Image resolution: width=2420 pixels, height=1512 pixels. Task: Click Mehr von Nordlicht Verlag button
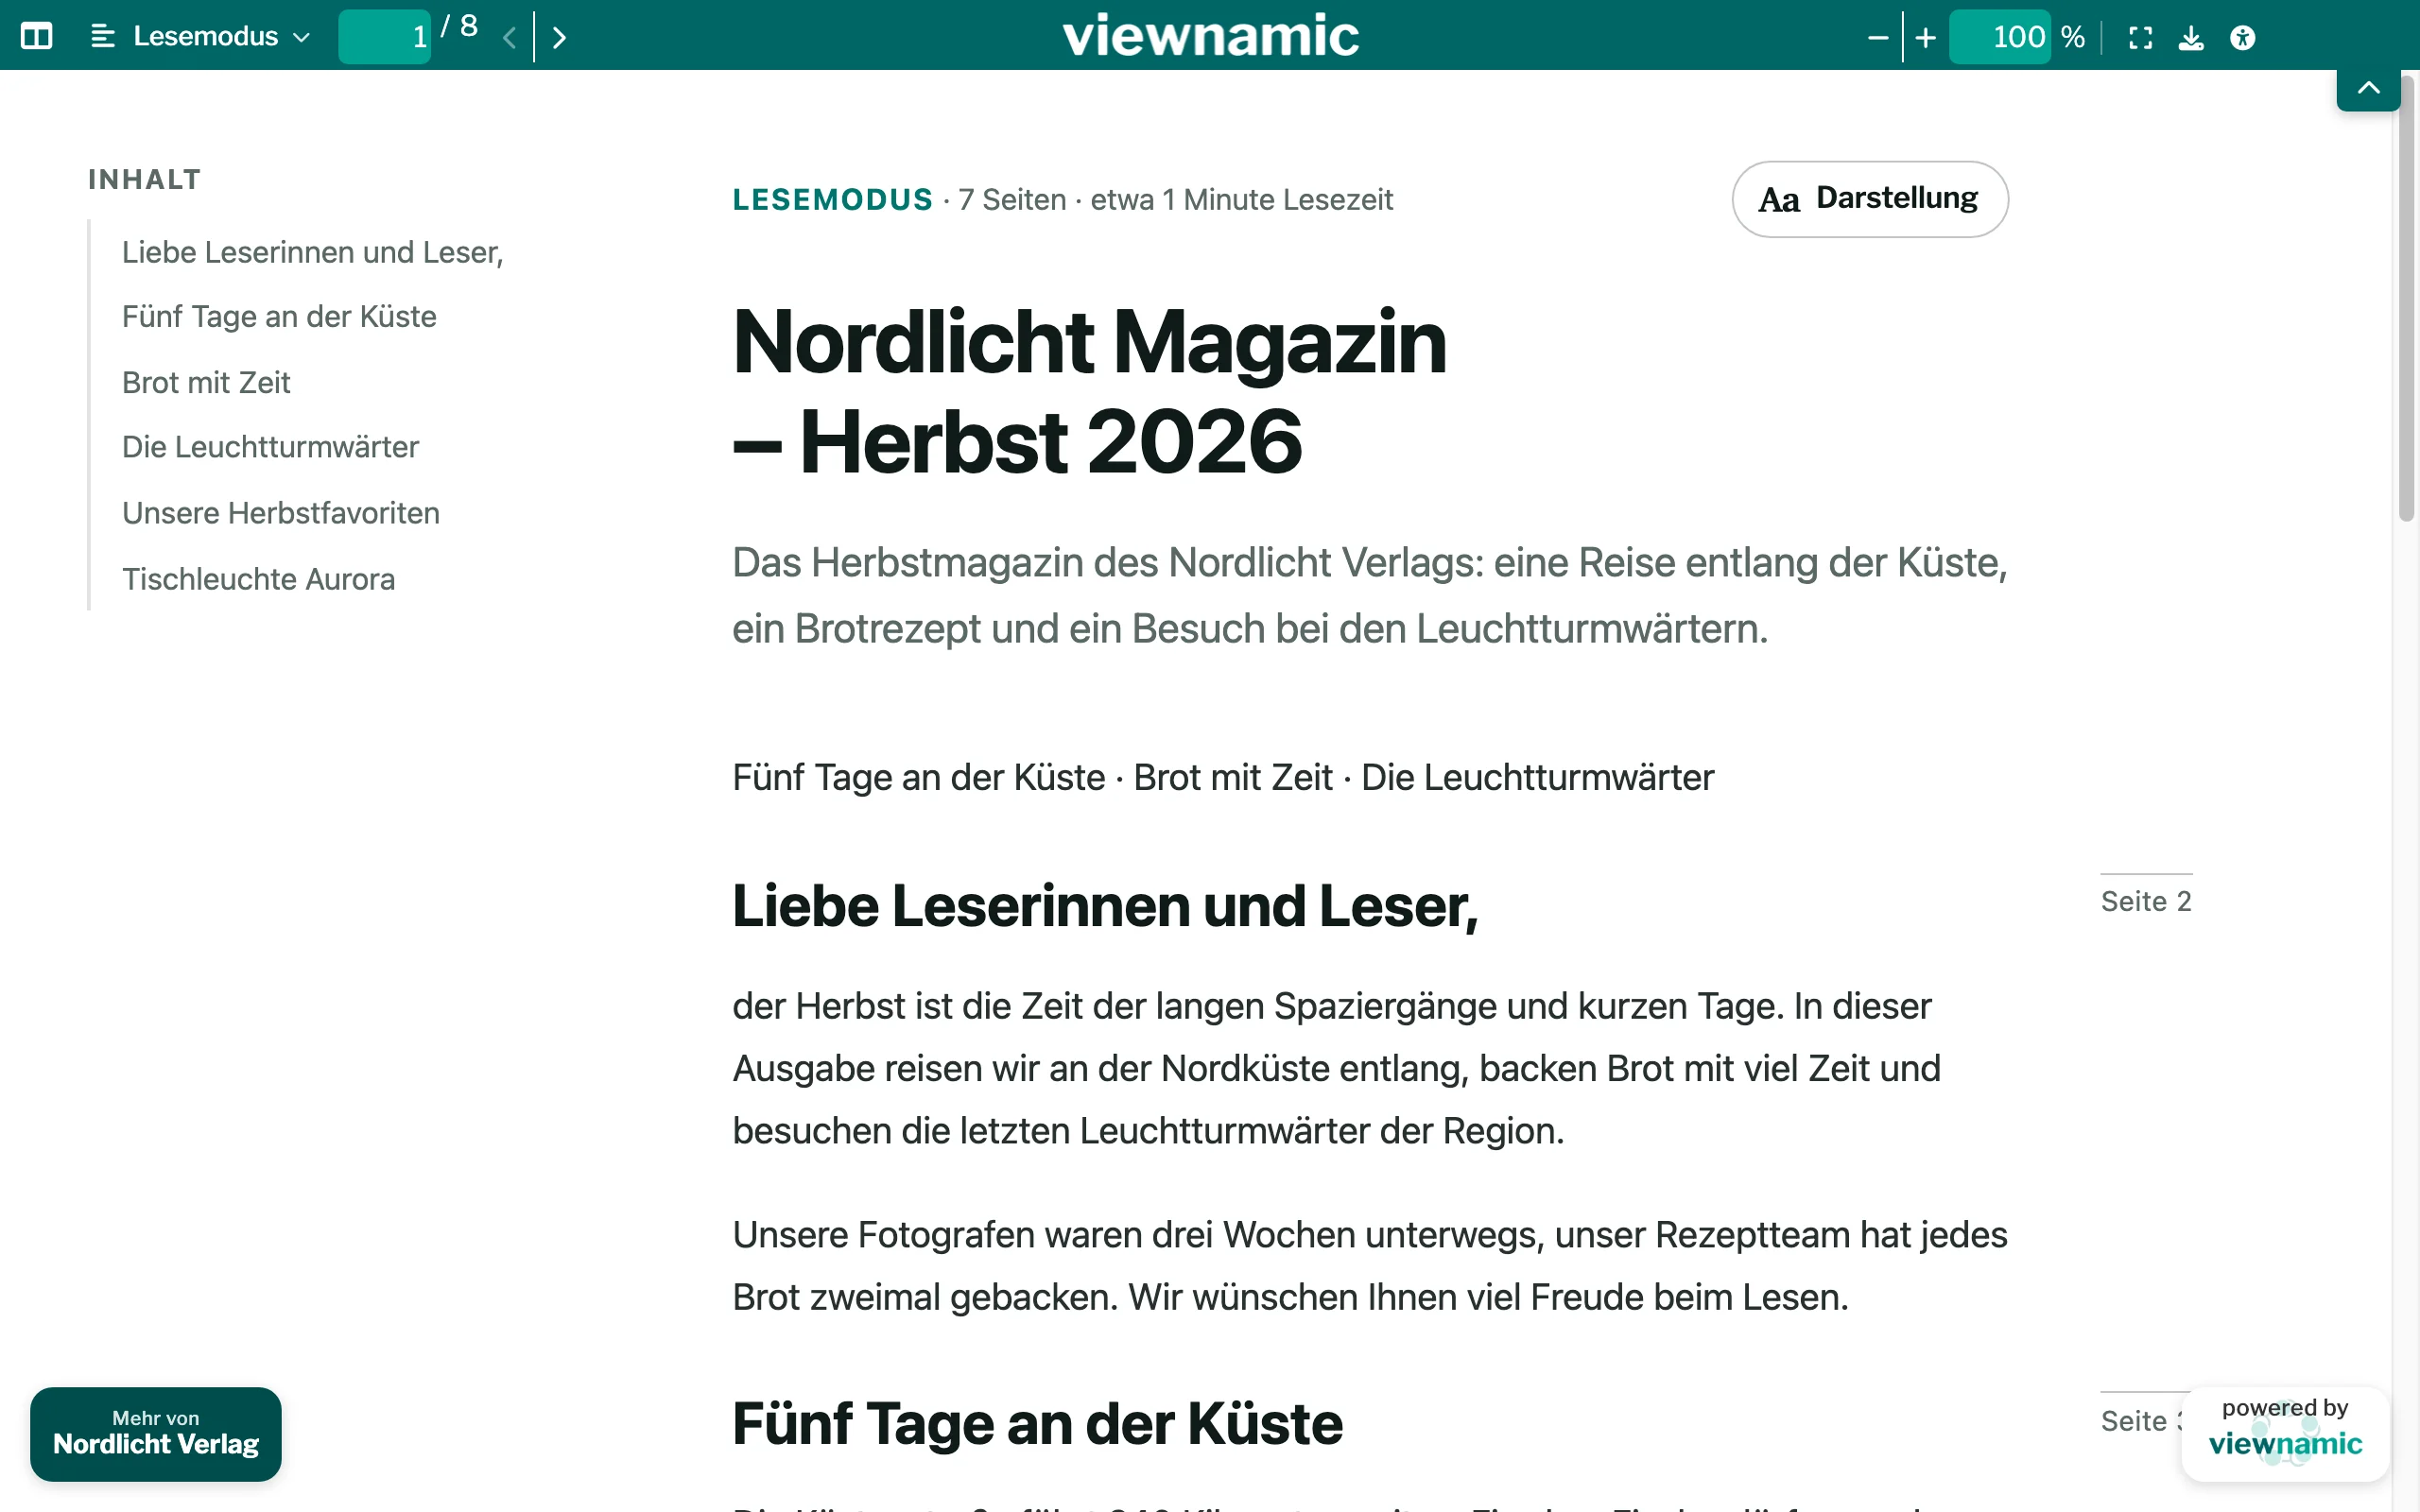(x=156, y=1433)
